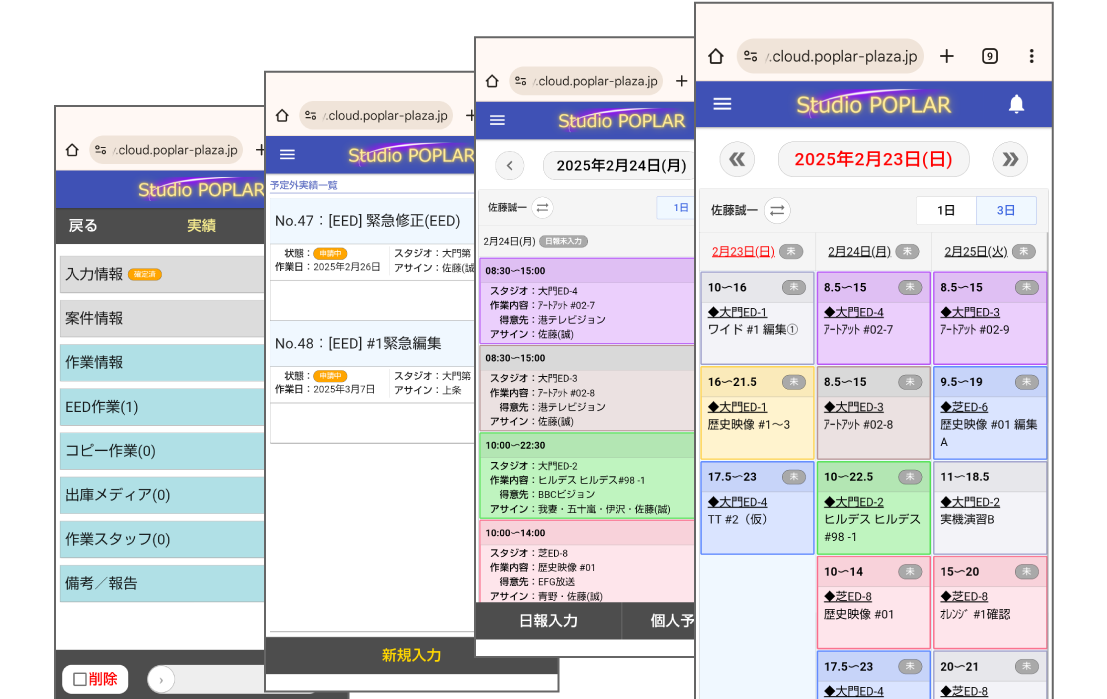The width and height of the screenshot is (1107, 699).
Task: Switch to 3日 view in front screen
Action: click(x=1006, y=210)
